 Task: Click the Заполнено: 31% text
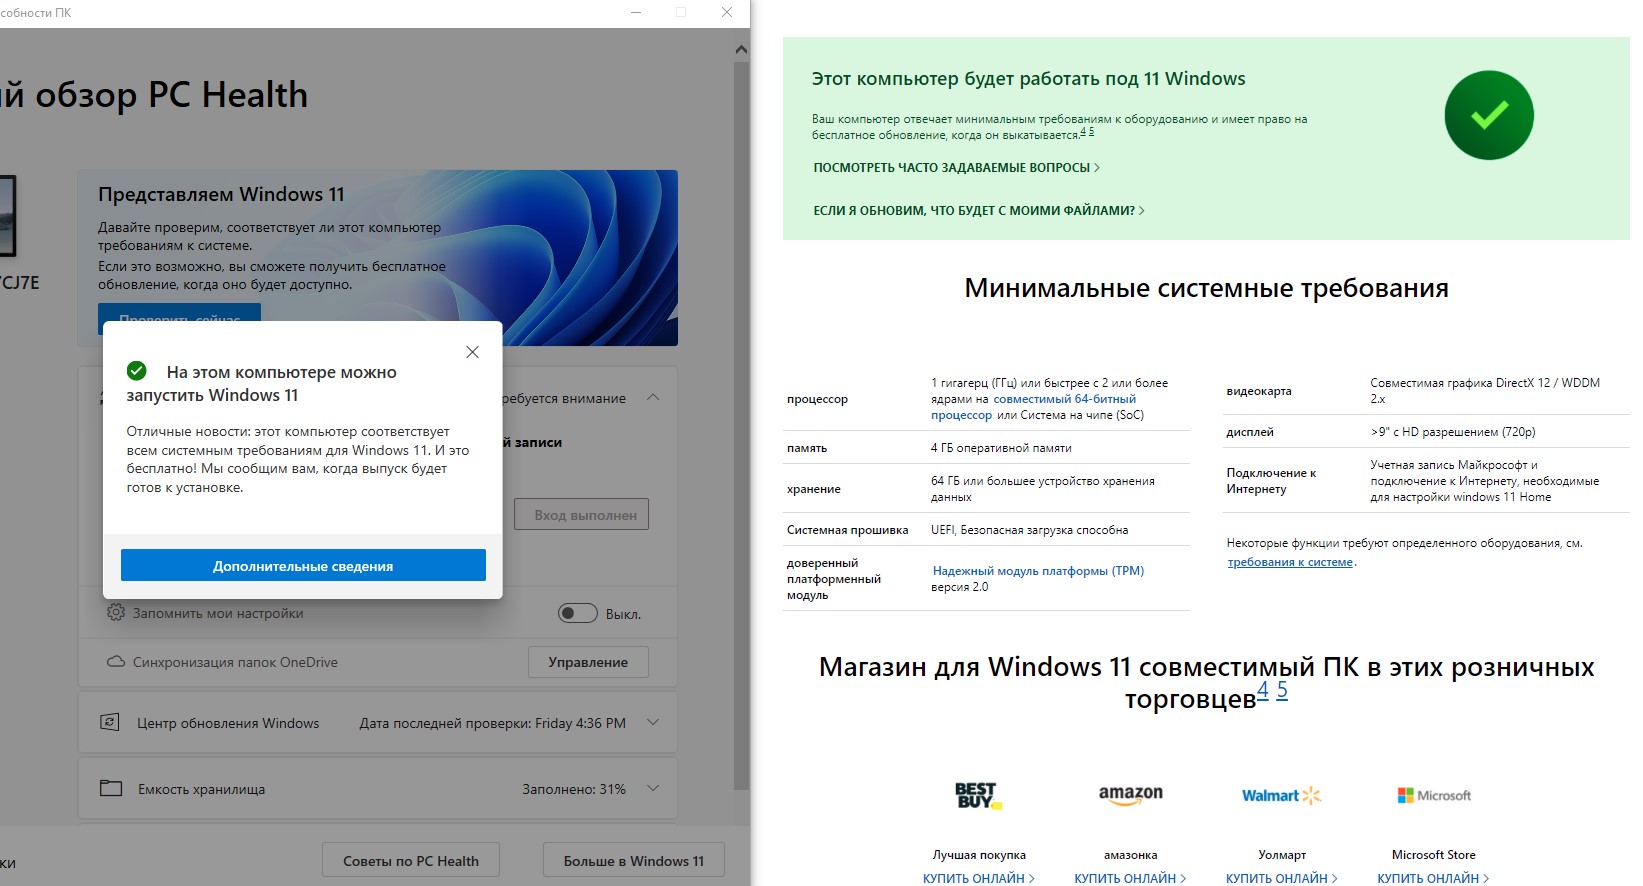(574, 789)
